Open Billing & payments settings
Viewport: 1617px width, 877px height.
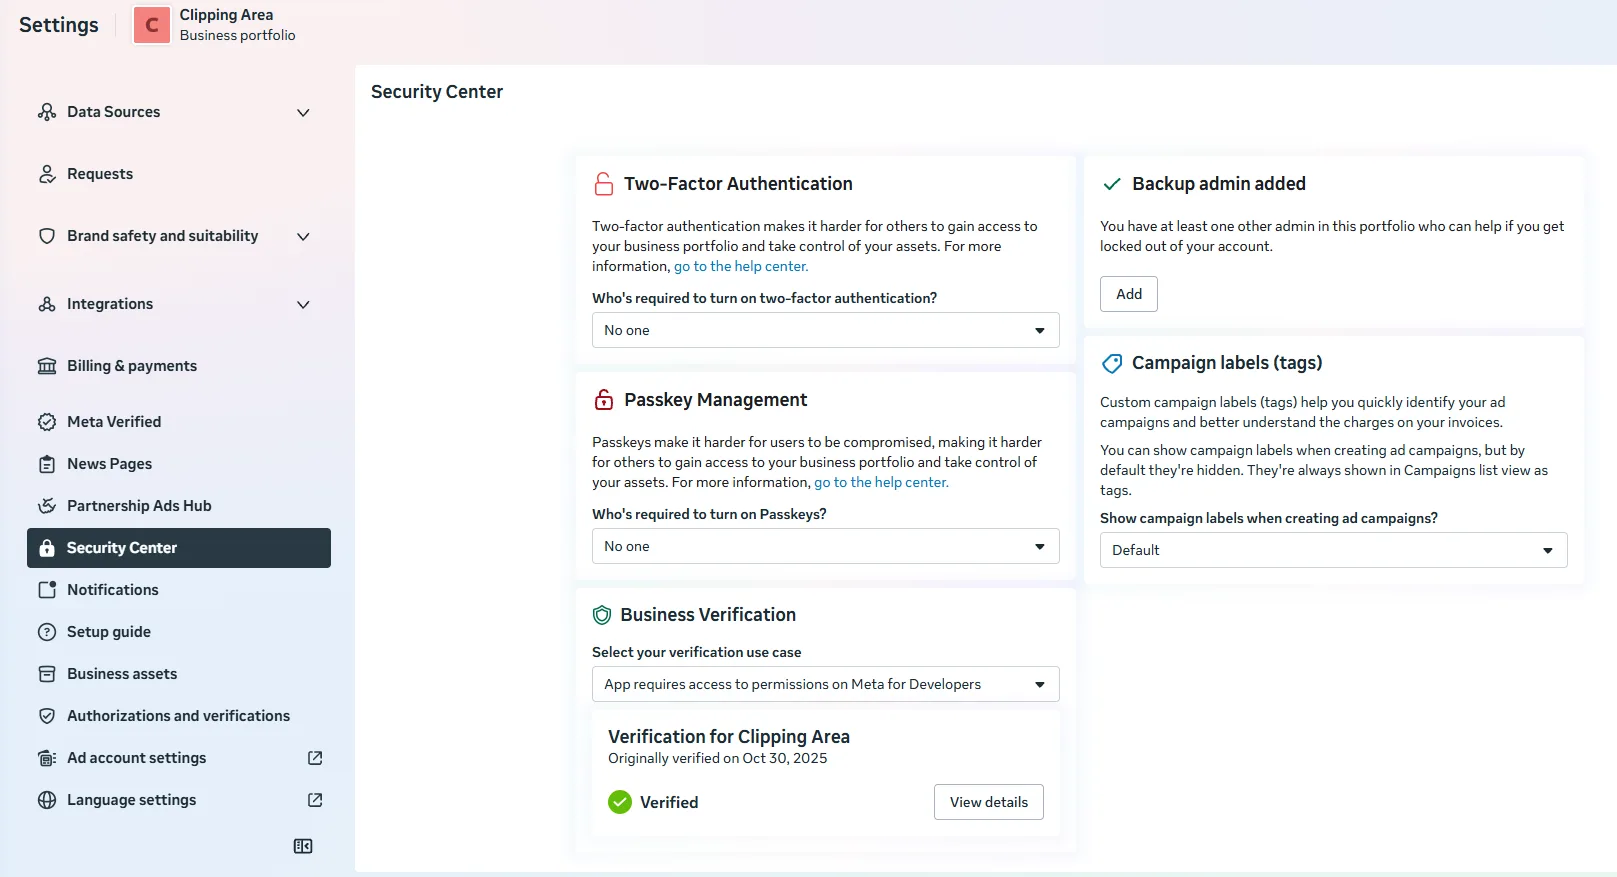(x=179, y=366)
